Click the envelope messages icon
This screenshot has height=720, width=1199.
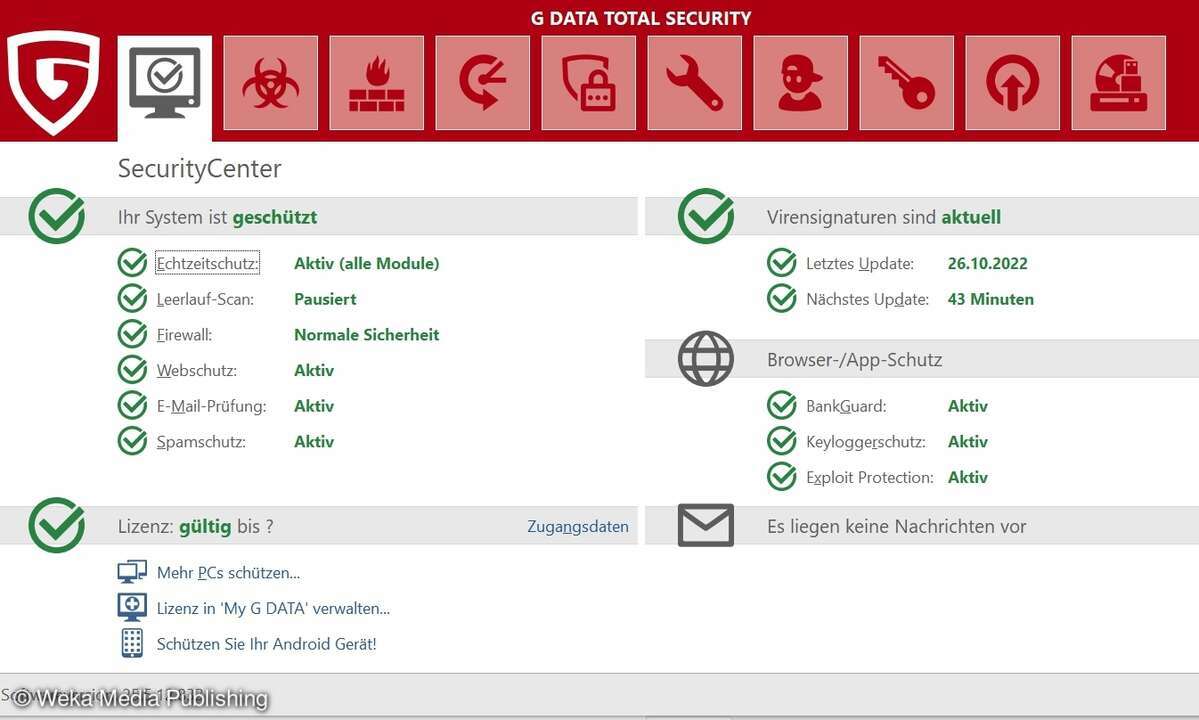[x=706, y=525]
